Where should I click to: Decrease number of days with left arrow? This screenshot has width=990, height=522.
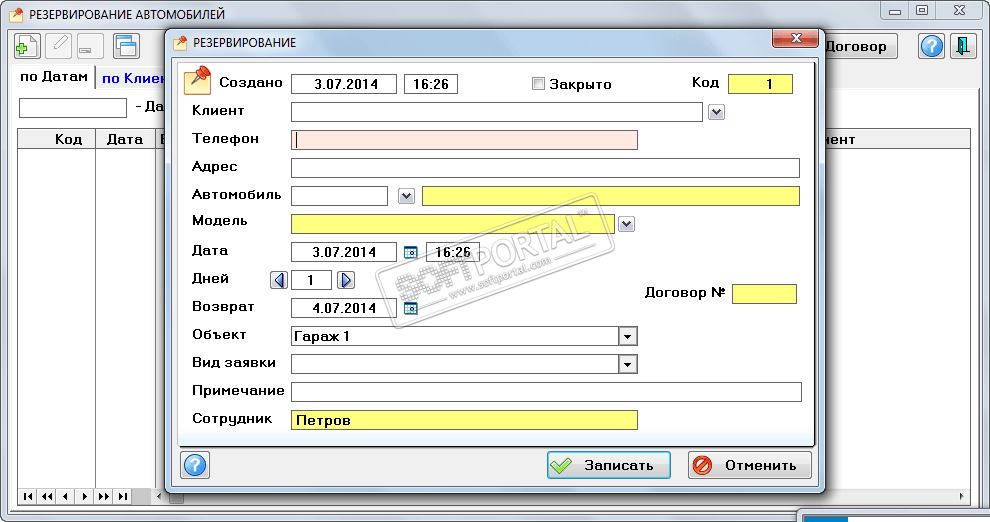pyautogui.click(x=278, y=280)
